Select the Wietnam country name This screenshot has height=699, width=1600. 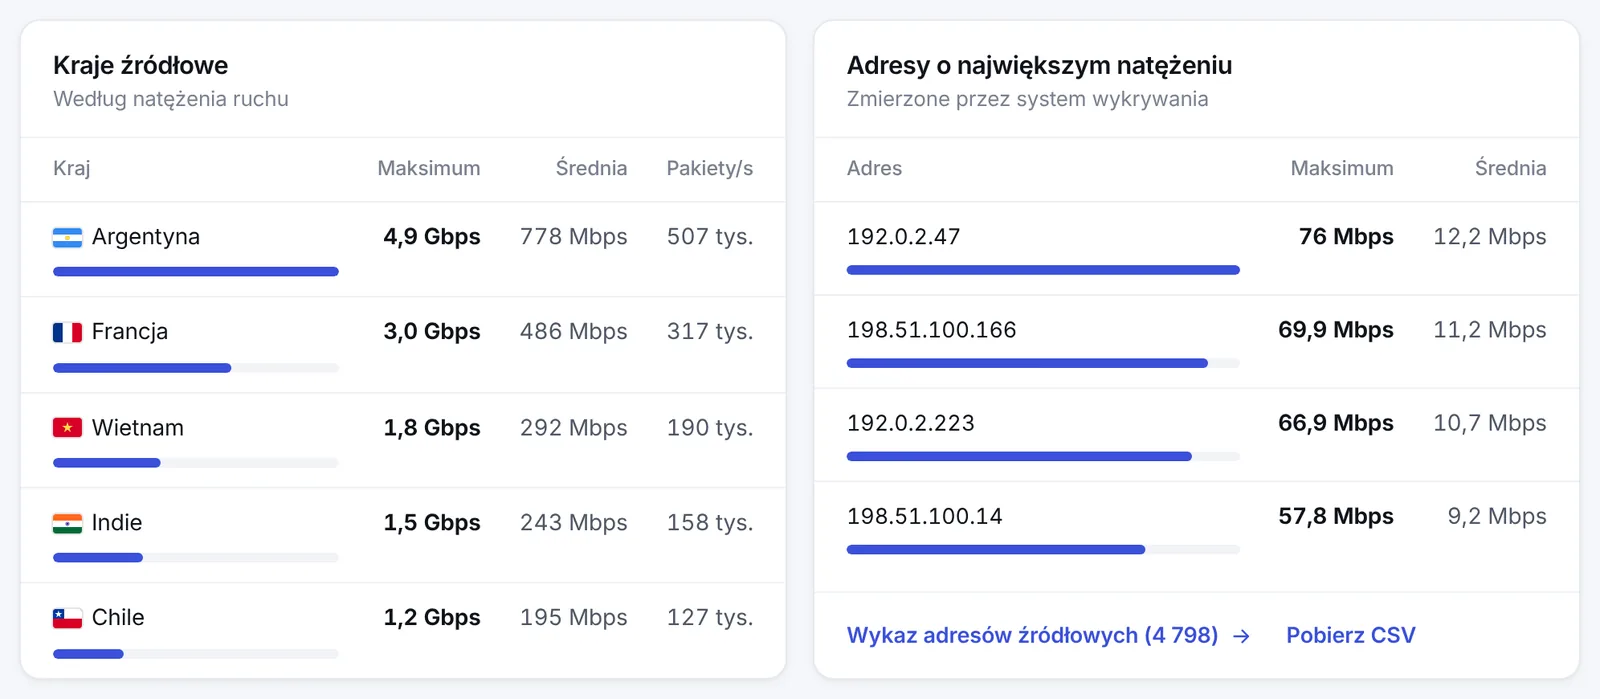pos(138,428)
